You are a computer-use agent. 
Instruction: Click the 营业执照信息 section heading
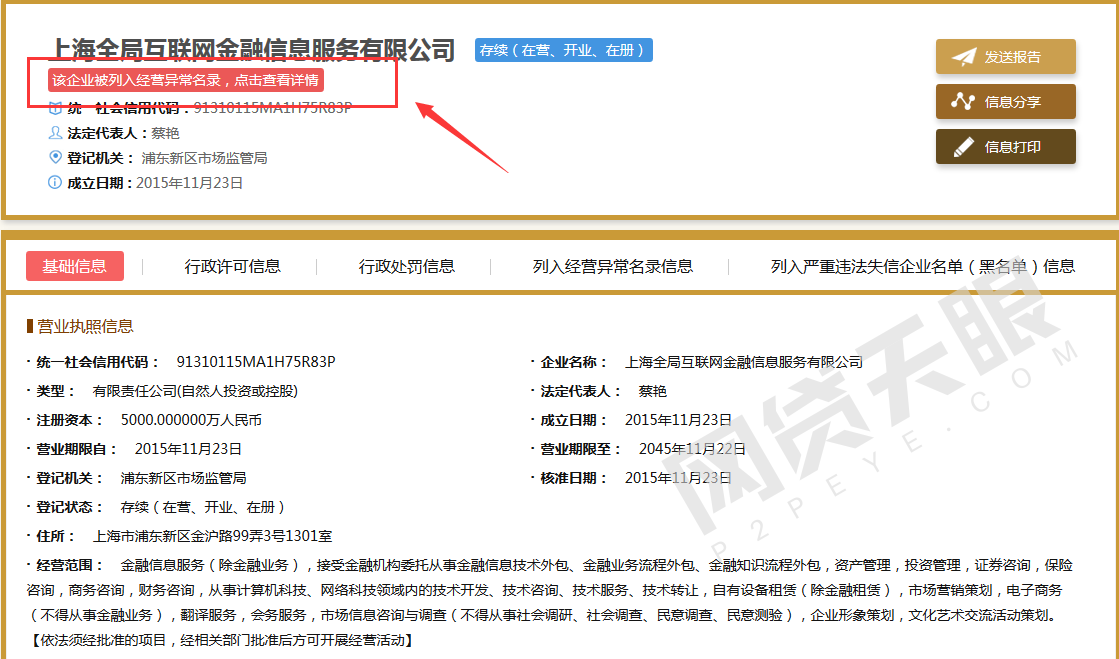point(85,326)
